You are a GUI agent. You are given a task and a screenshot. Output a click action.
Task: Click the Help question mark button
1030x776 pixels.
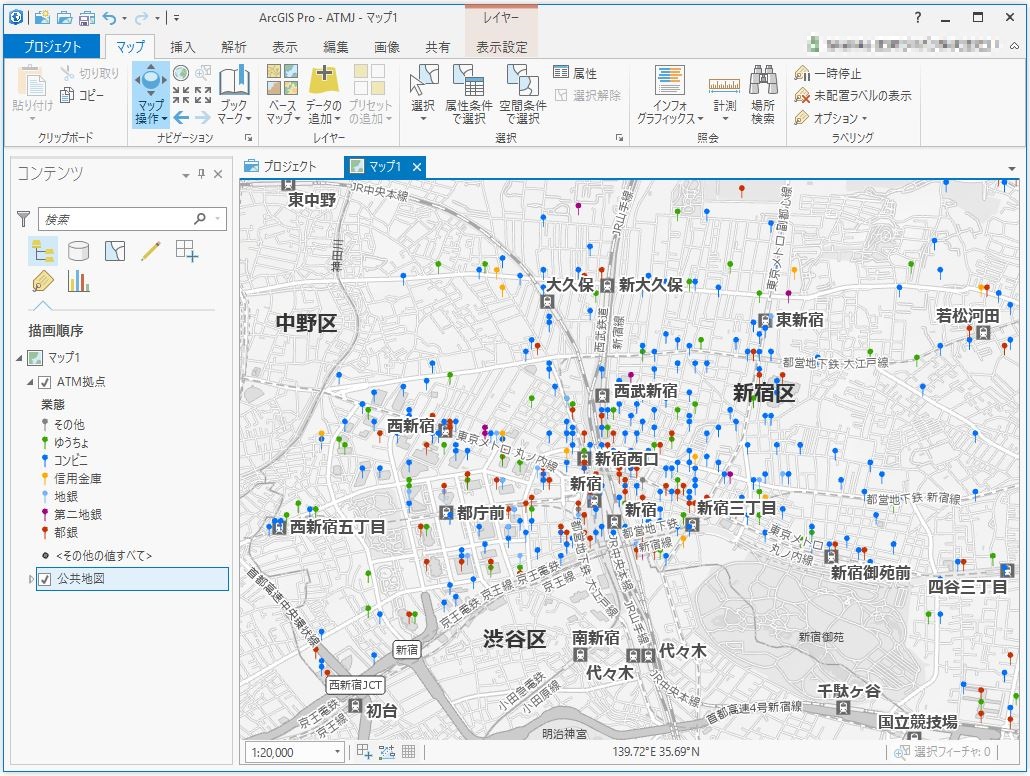(918, 18)
